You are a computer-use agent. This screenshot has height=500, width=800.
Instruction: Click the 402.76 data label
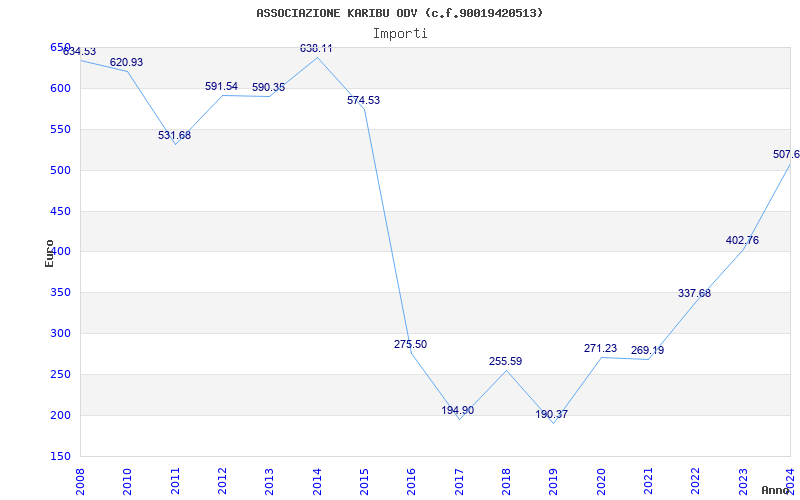point(742,240)
